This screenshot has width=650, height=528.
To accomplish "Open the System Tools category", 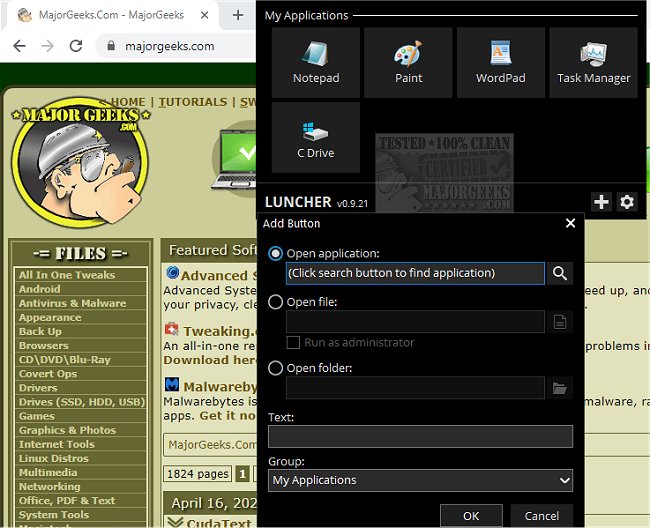I will tap(81, 515).
